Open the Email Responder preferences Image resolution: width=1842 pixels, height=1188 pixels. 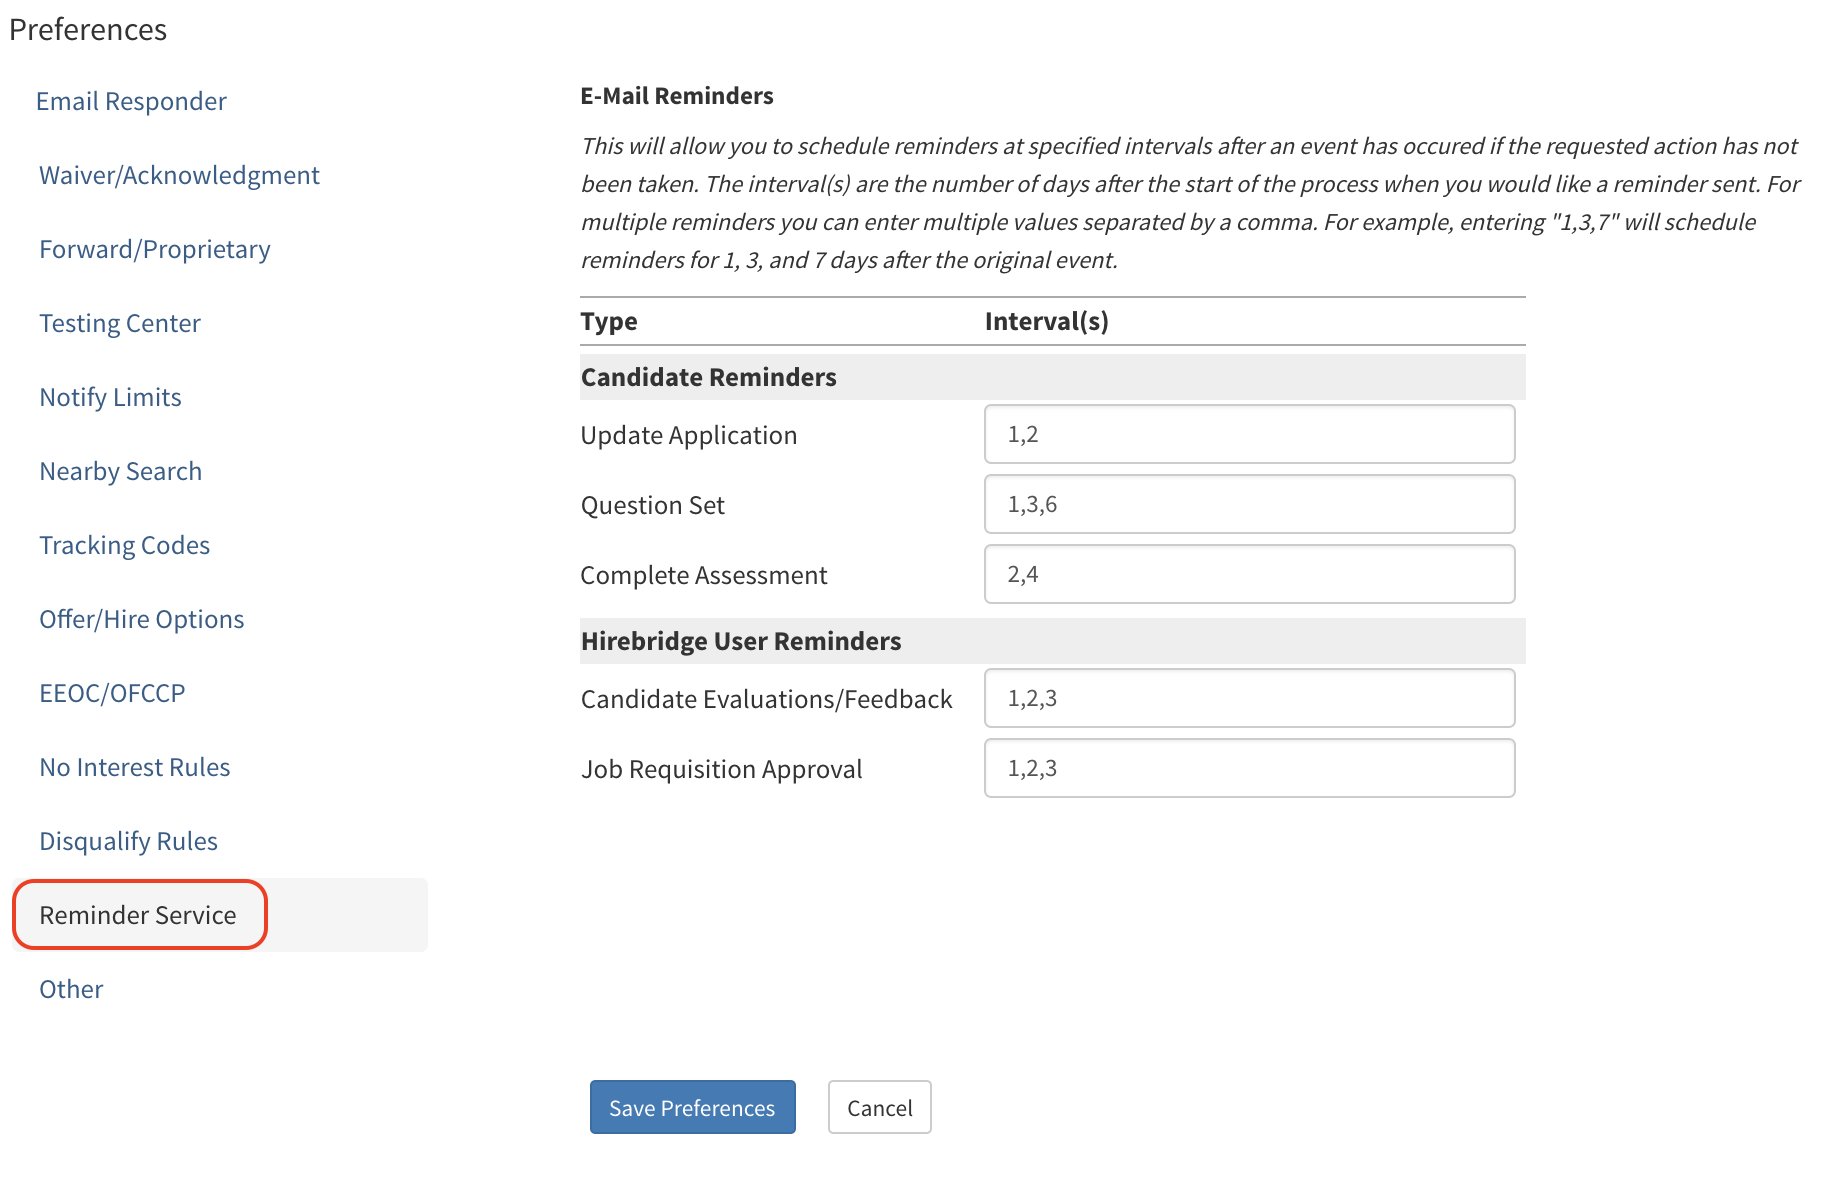pos(131,101)
